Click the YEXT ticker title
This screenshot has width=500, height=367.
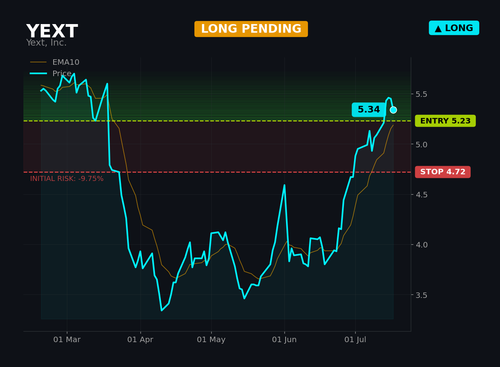(x=52, y=31)
